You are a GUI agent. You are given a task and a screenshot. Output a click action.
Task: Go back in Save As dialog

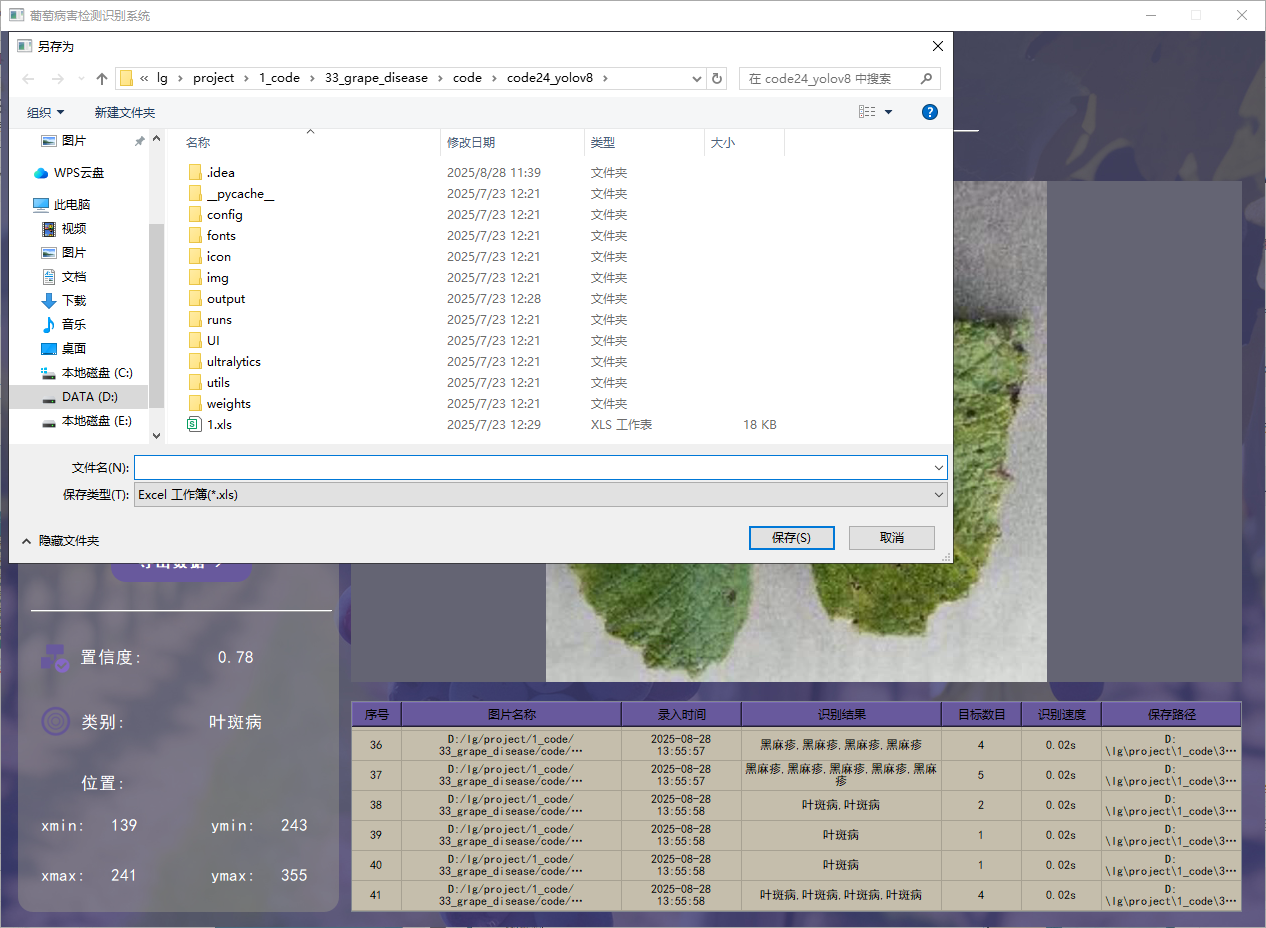pyautogui.click(x=28, y=78)
